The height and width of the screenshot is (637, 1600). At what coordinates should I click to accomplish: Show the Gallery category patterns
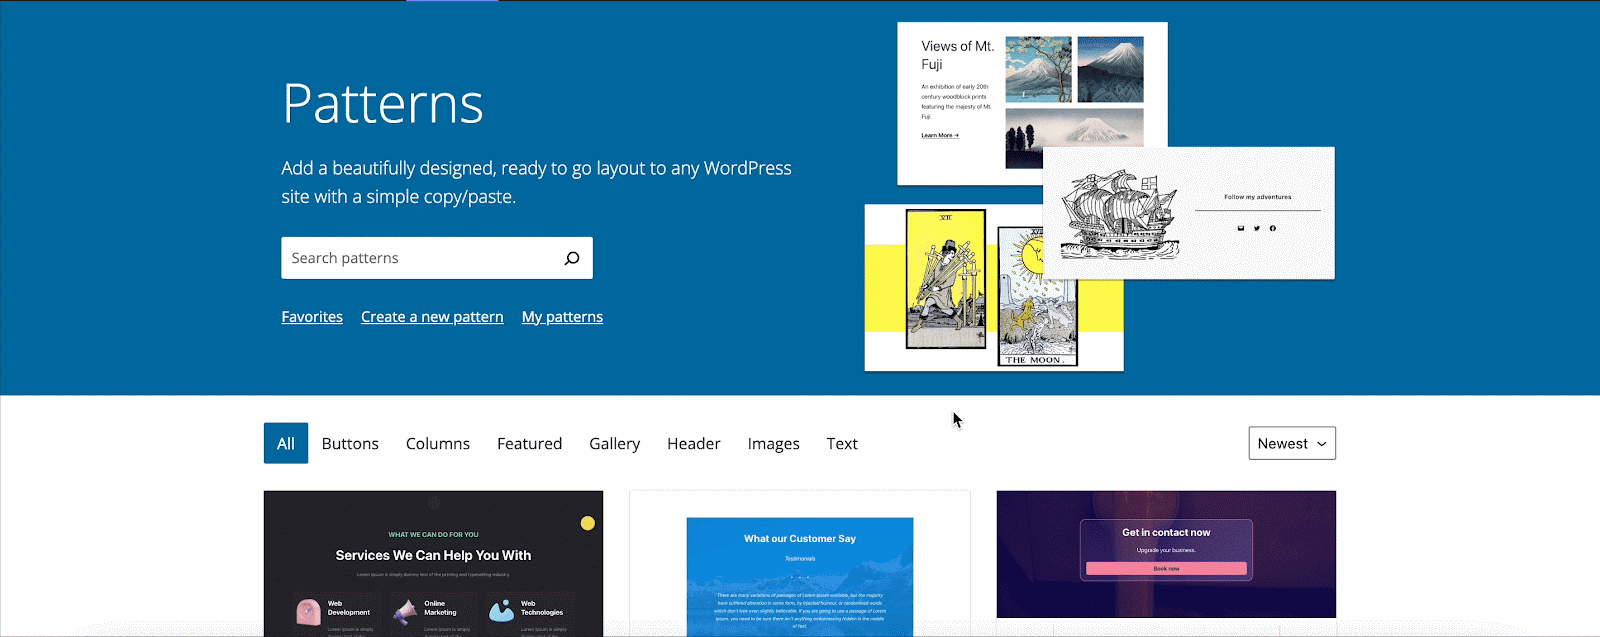click(614, 443)
